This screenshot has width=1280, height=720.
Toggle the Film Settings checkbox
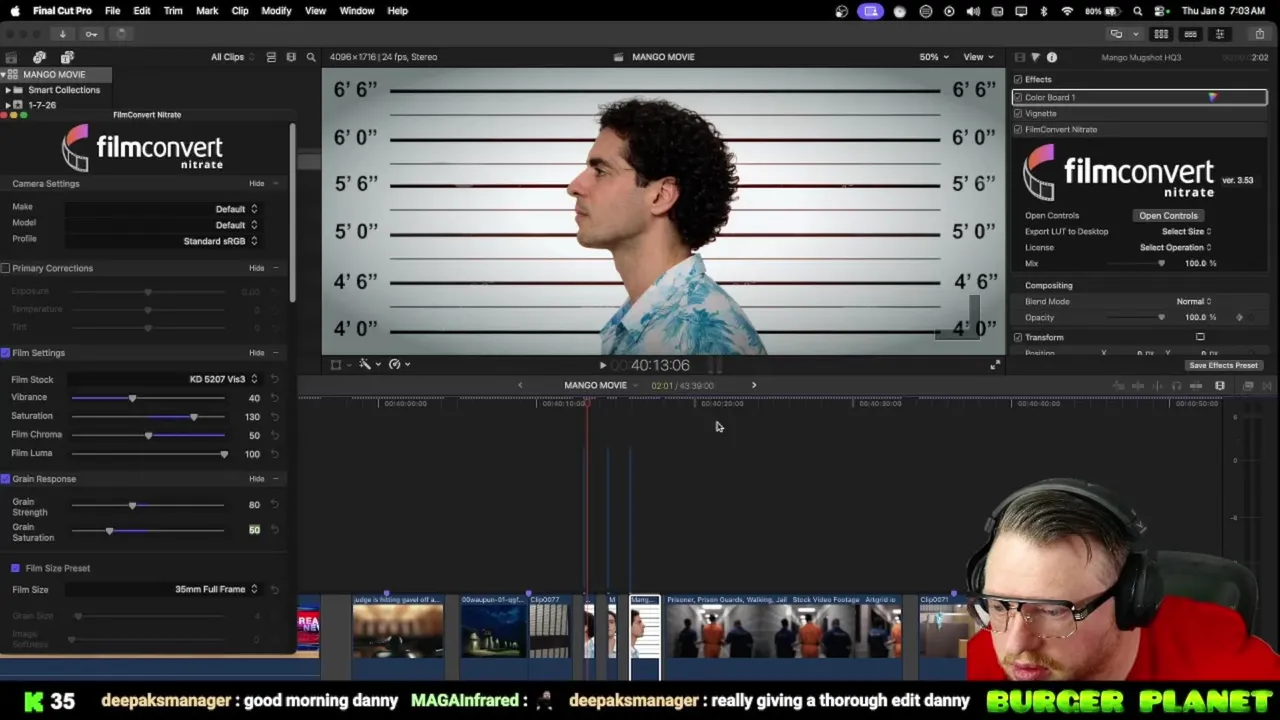pos(6,353)
